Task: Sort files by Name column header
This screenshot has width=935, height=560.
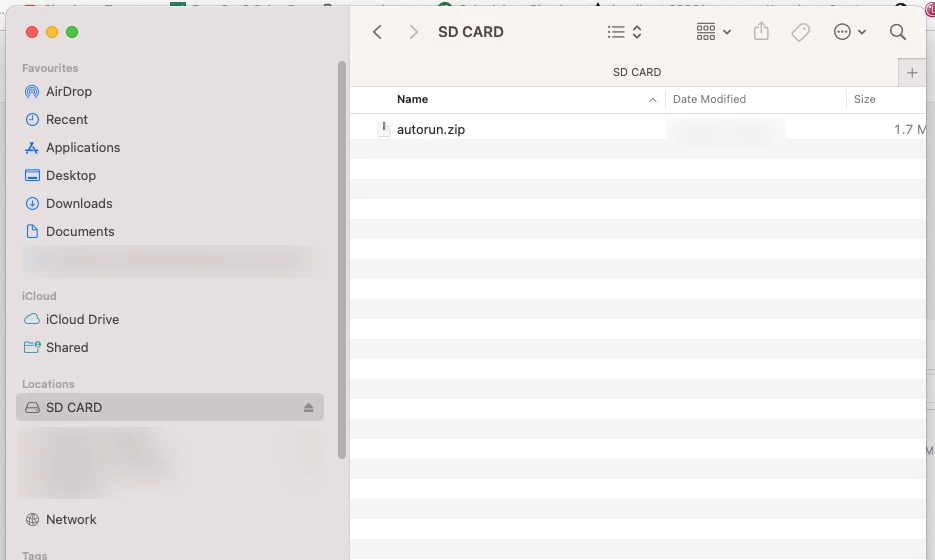Action: point(412,99)
